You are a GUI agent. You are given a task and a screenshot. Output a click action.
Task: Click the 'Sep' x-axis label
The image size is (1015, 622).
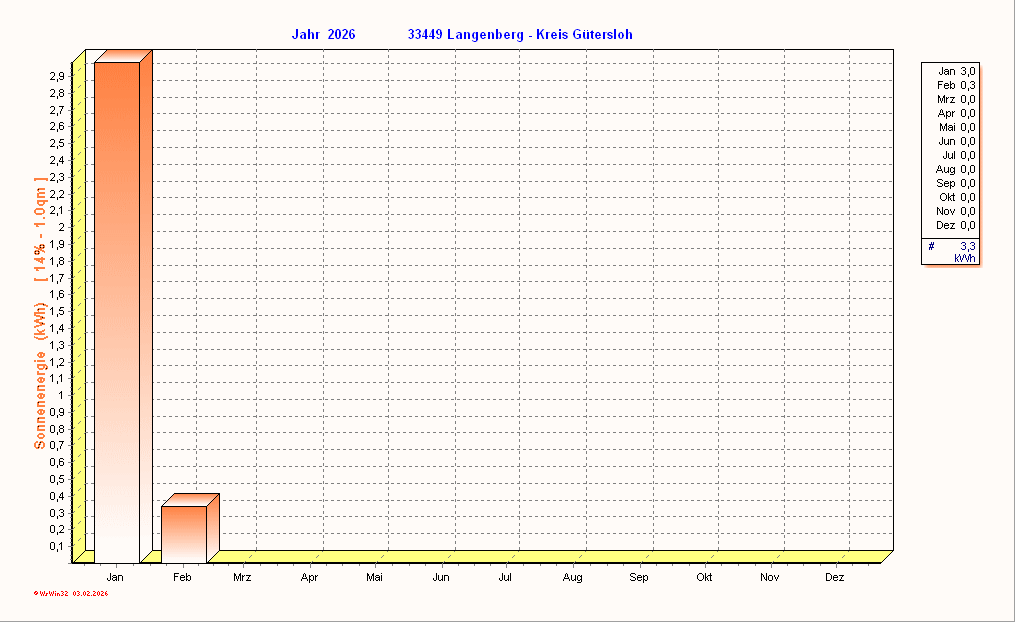pos(638,578)
